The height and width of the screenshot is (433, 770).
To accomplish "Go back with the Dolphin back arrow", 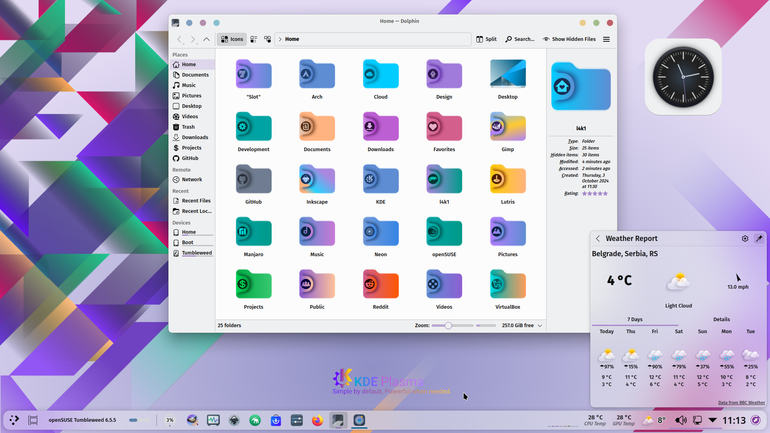I will [180, 39].
